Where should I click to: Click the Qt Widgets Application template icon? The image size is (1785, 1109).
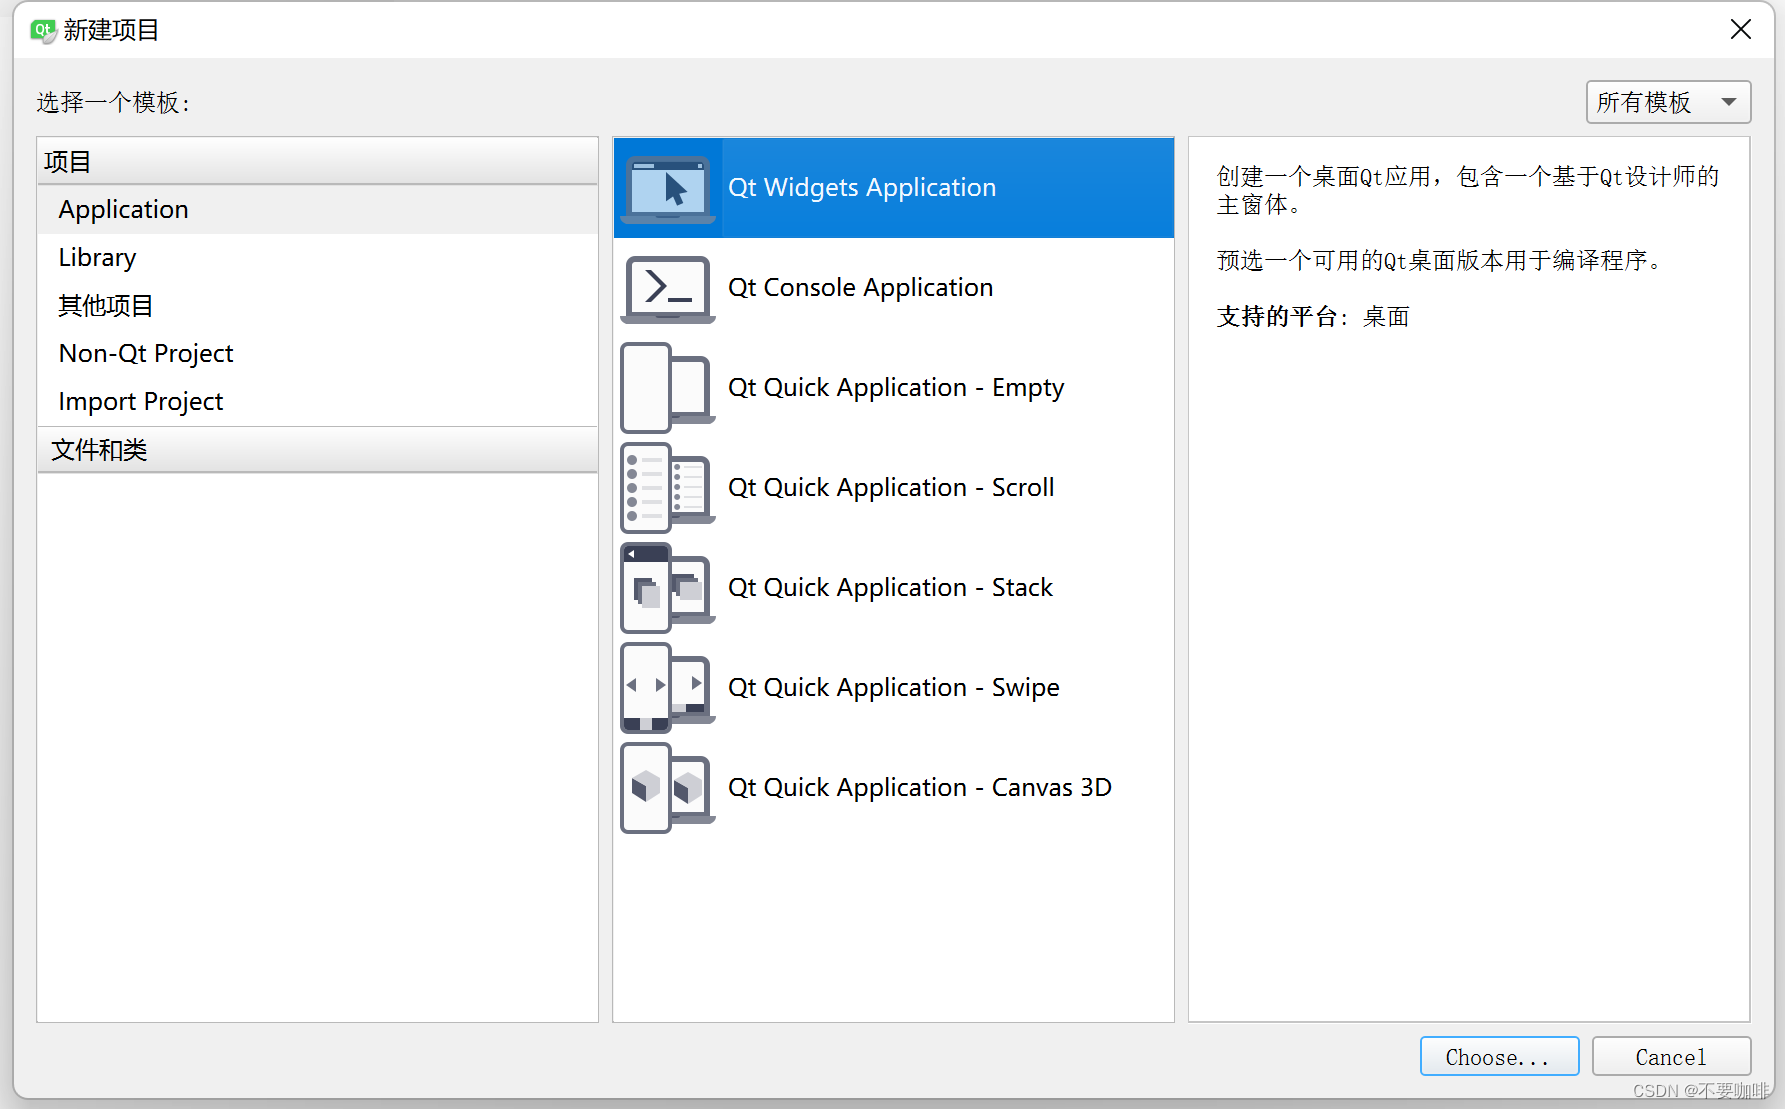coord(668,188)
